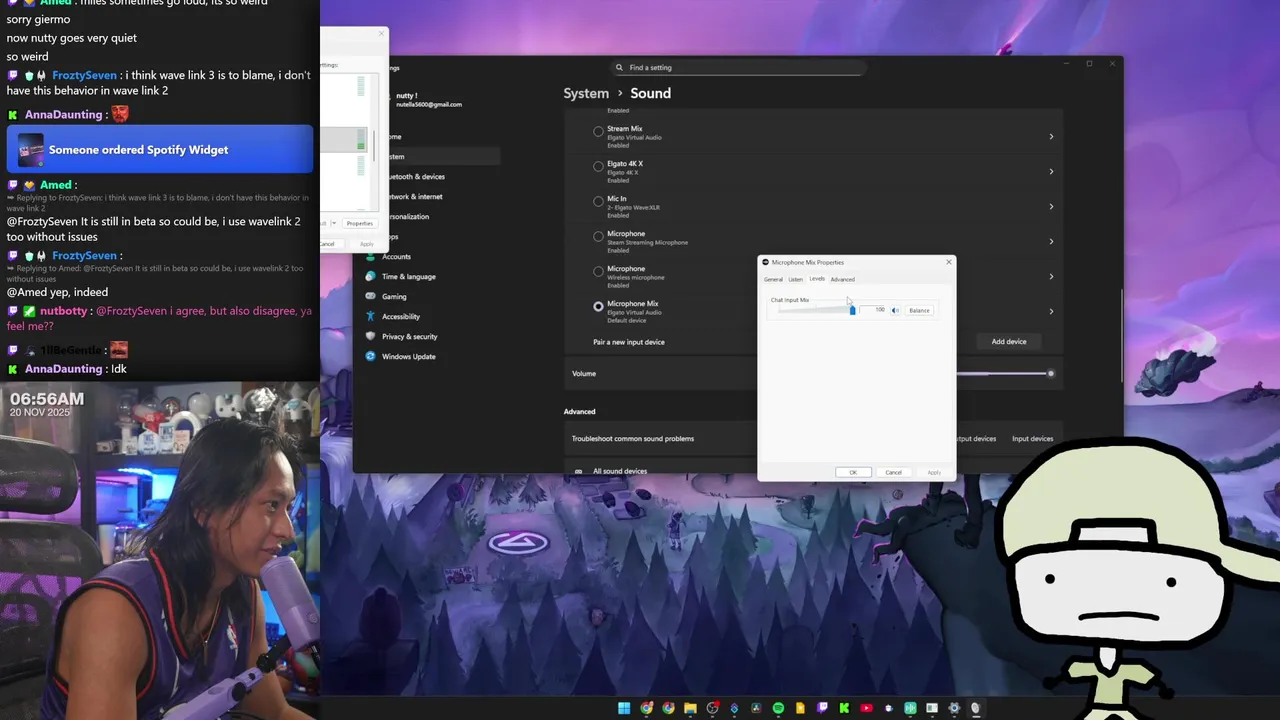The width and height of the screenshot is (1280, 720).
Task: Click the search magnifier in Settings
Action: [x=621, y=67]
